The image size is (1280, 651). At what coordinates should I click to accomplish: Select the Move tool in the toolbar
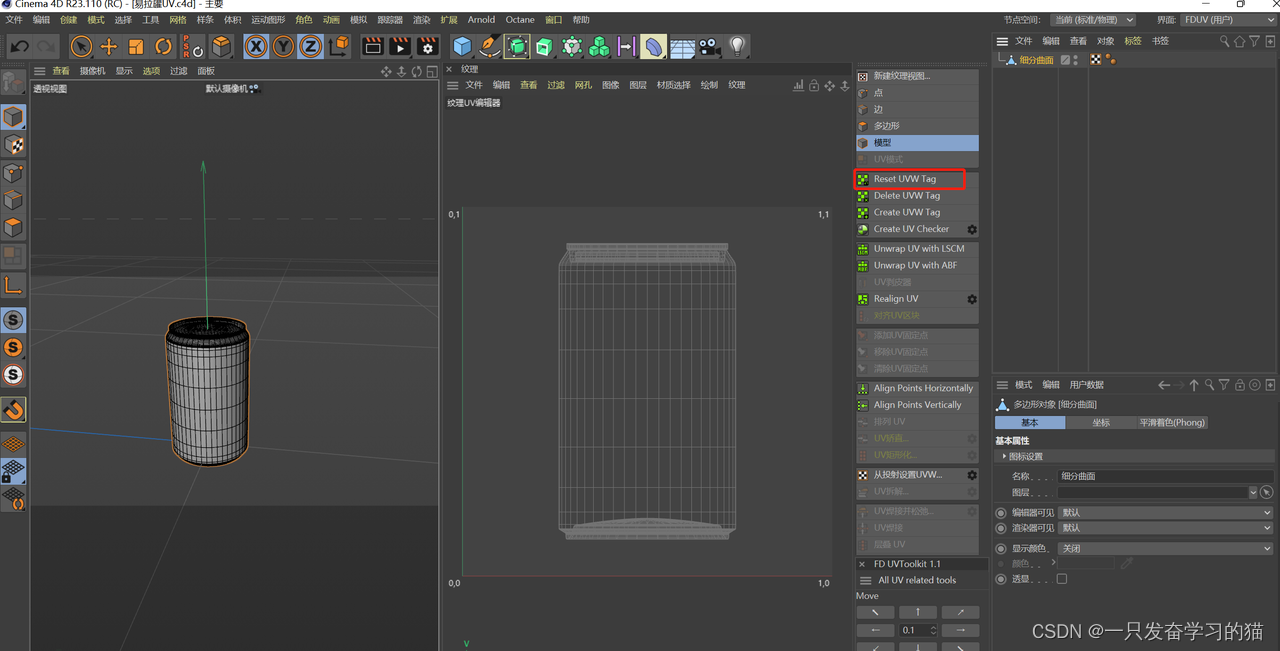pyautogui.click(x=109, y=46)
